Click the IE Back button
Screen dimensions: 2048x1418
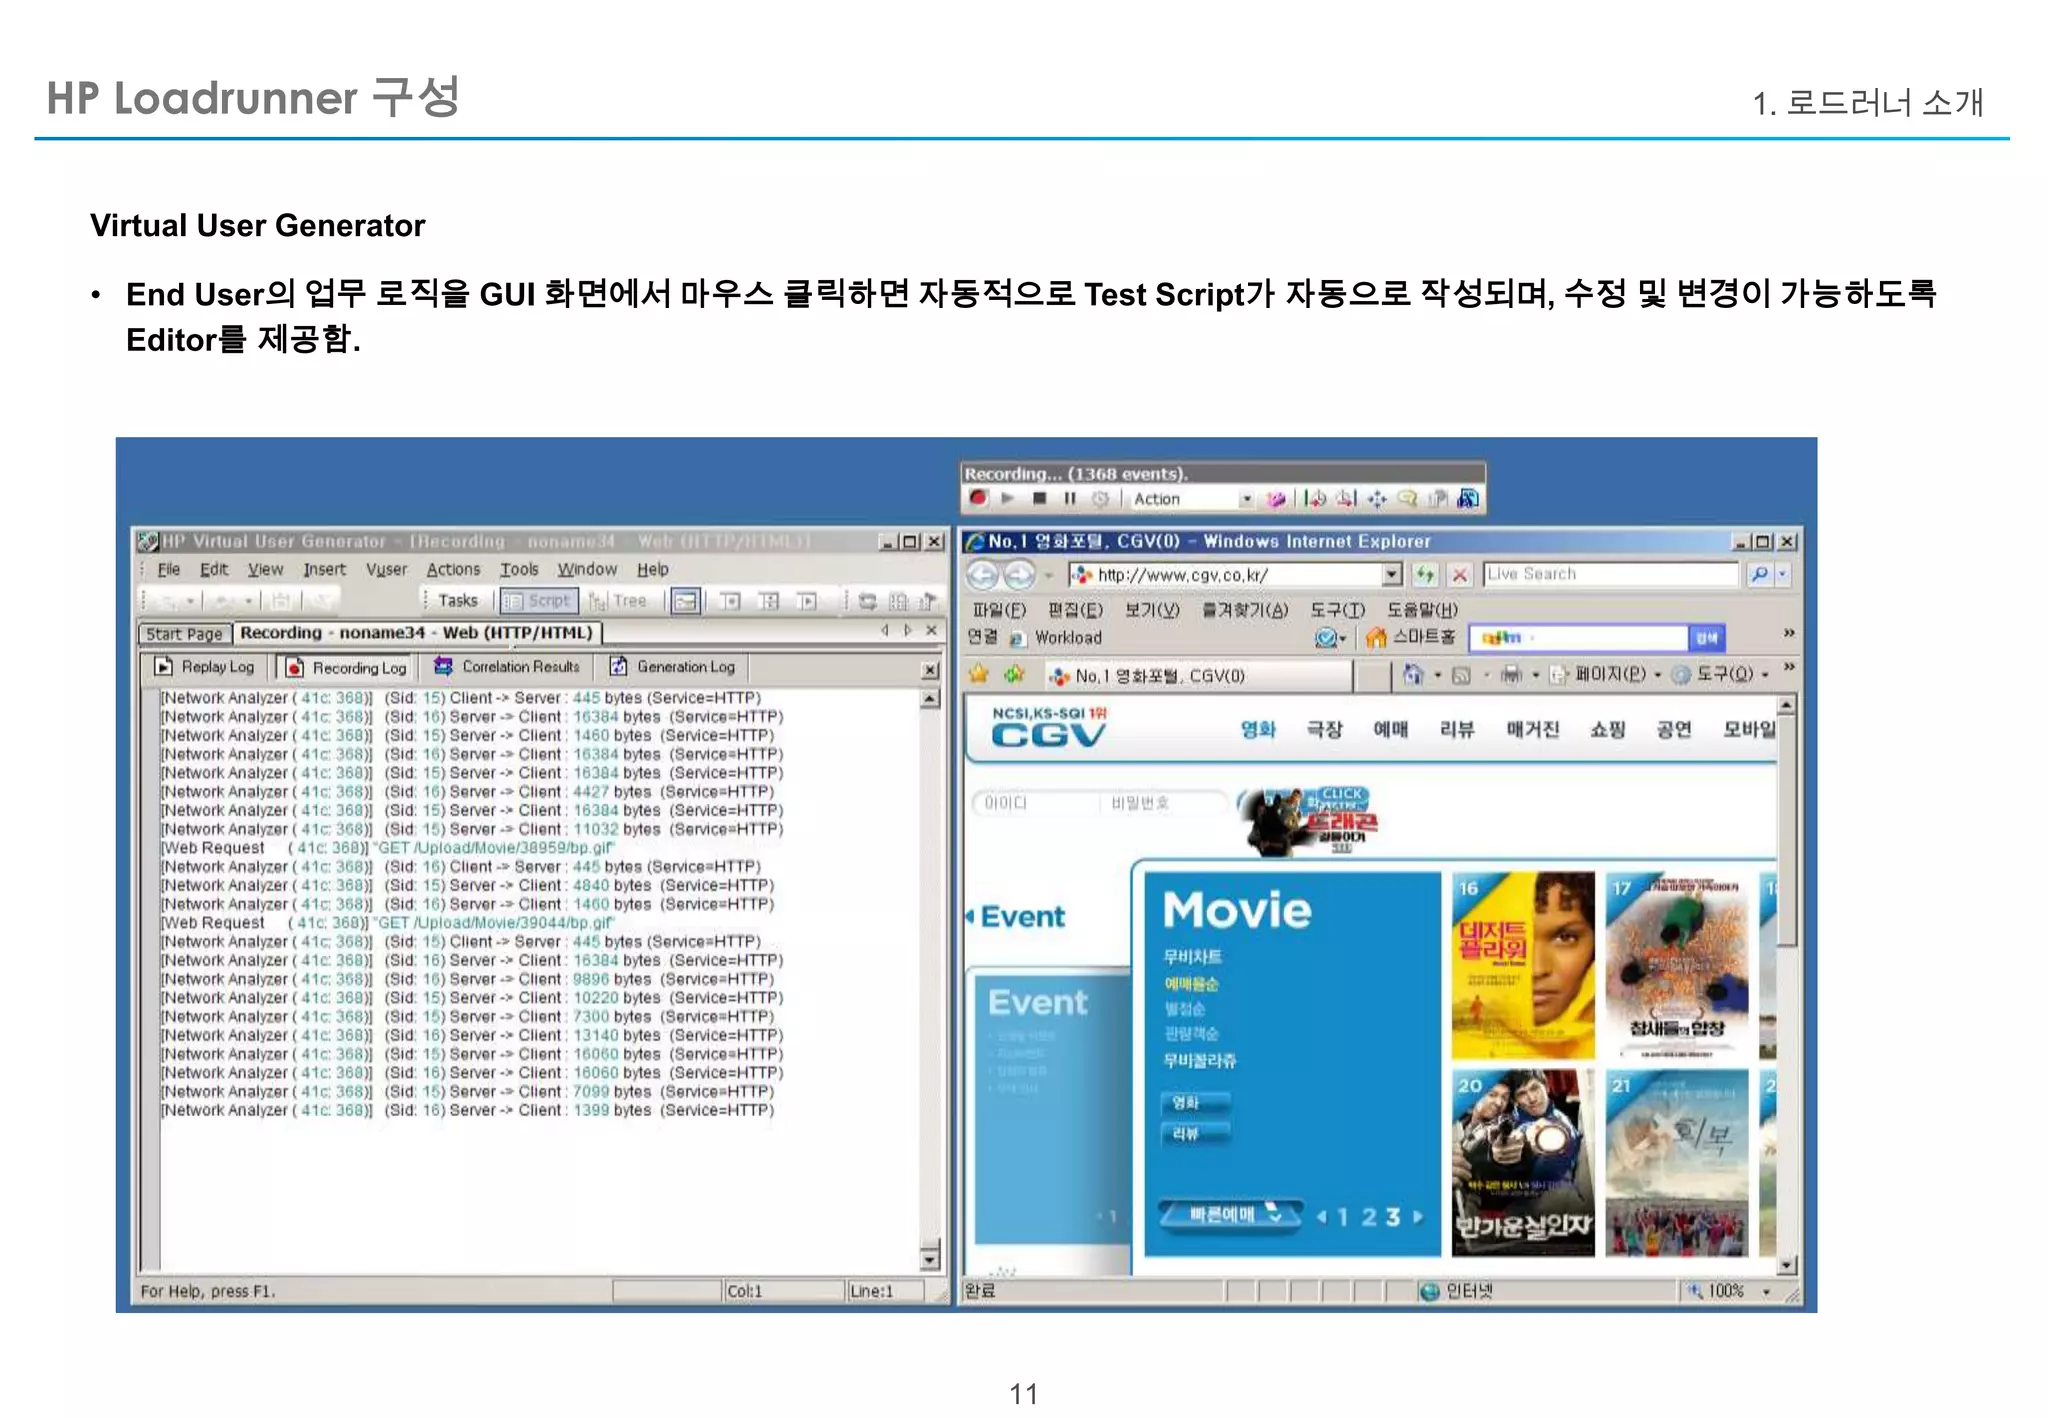[982, 575]
